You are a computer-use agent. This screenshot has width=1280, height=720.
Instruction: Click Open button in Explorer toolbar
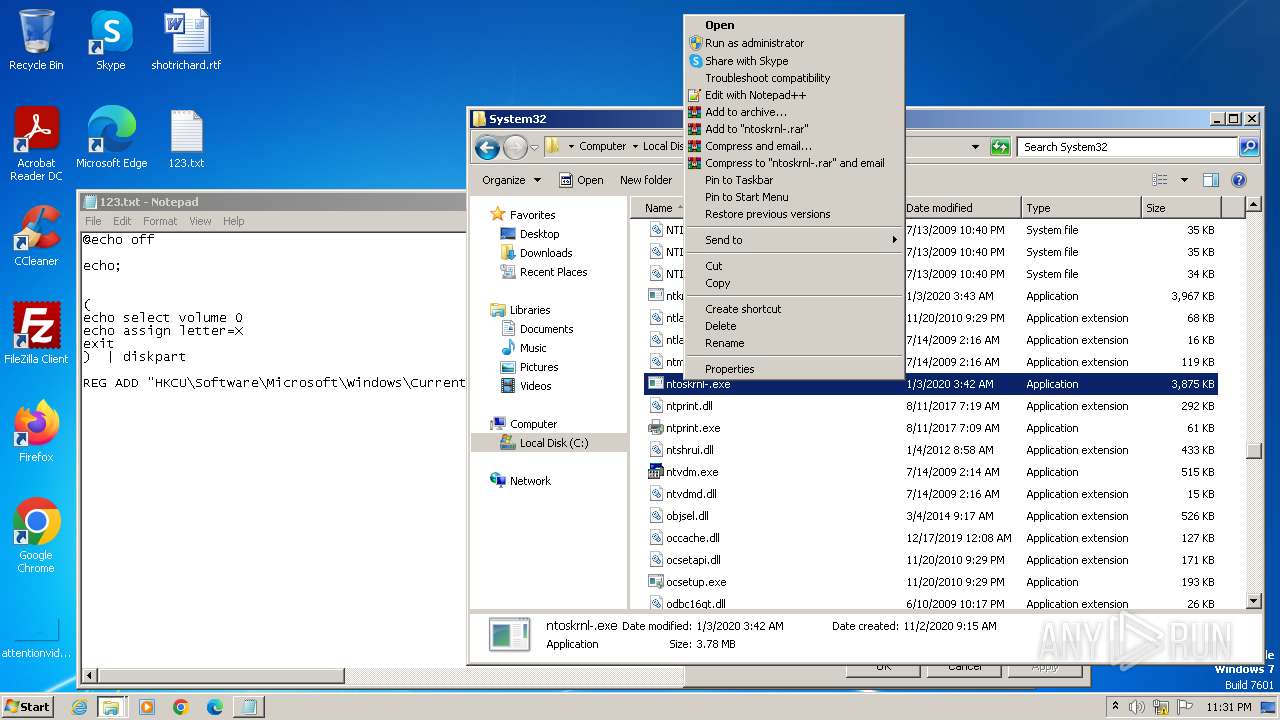pos(581,180)
